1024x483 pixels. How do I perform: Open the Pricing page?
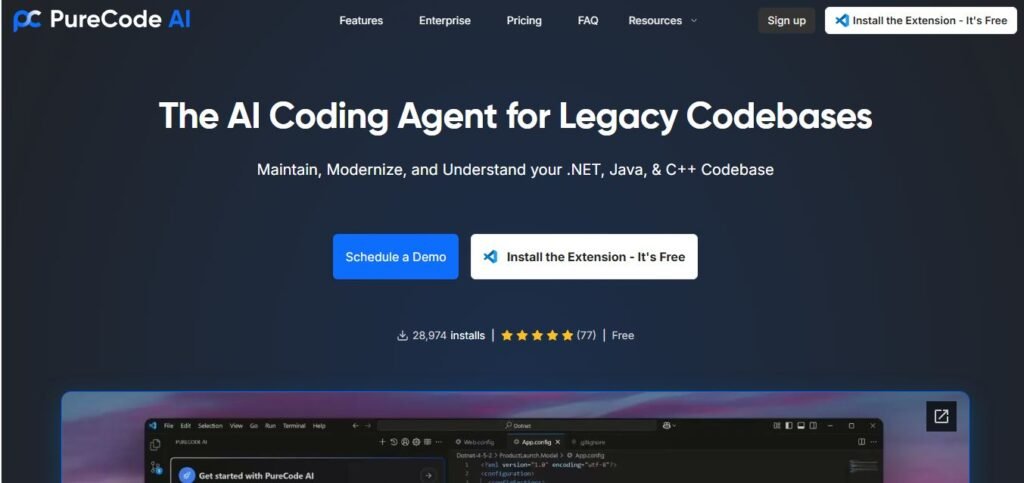click(x=524, y=20)
